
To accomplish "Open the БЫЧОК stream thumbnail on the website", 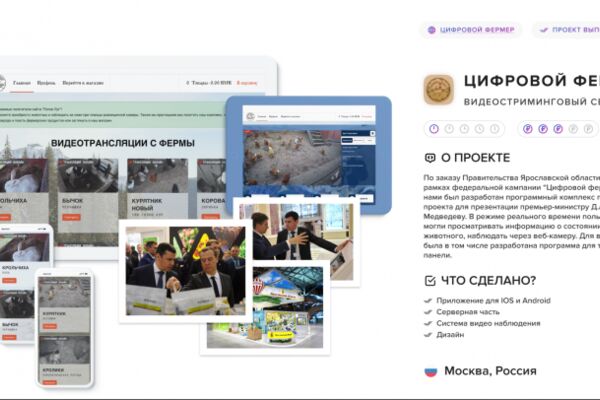I will coord(88,176).
